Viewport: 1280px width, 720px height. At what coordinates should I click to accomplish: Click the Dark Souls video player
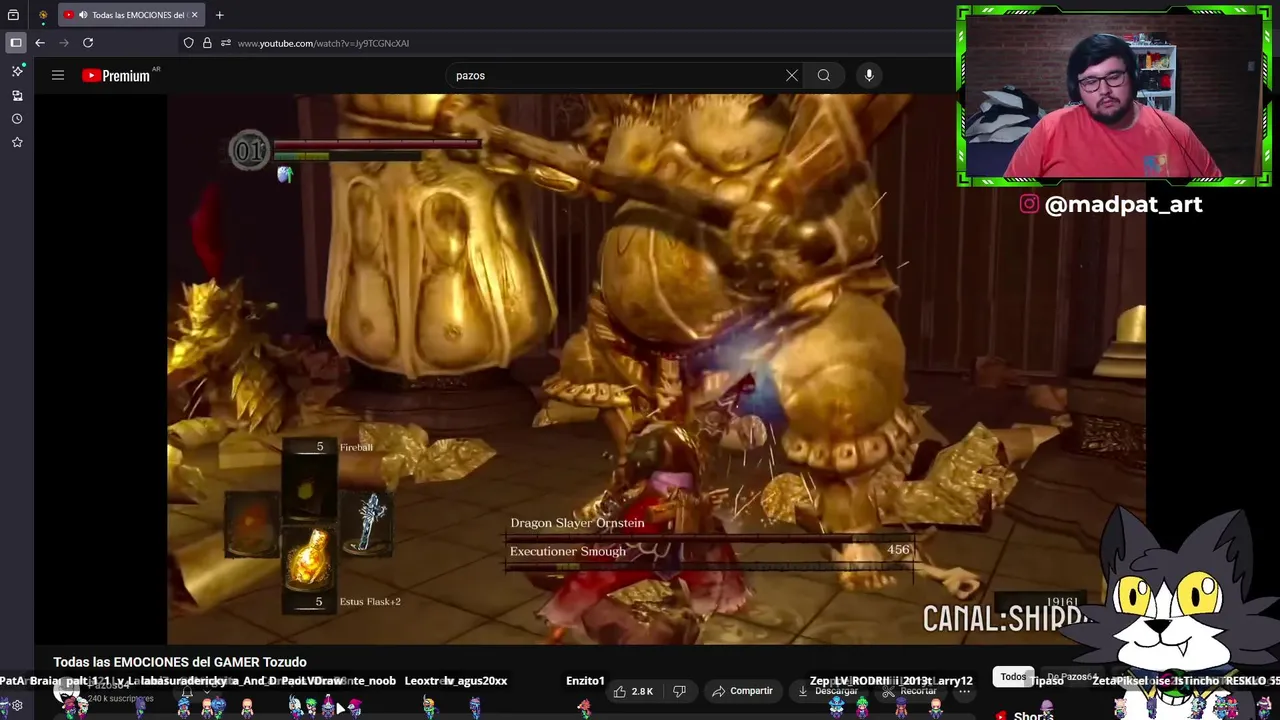(x=656, y=369)
